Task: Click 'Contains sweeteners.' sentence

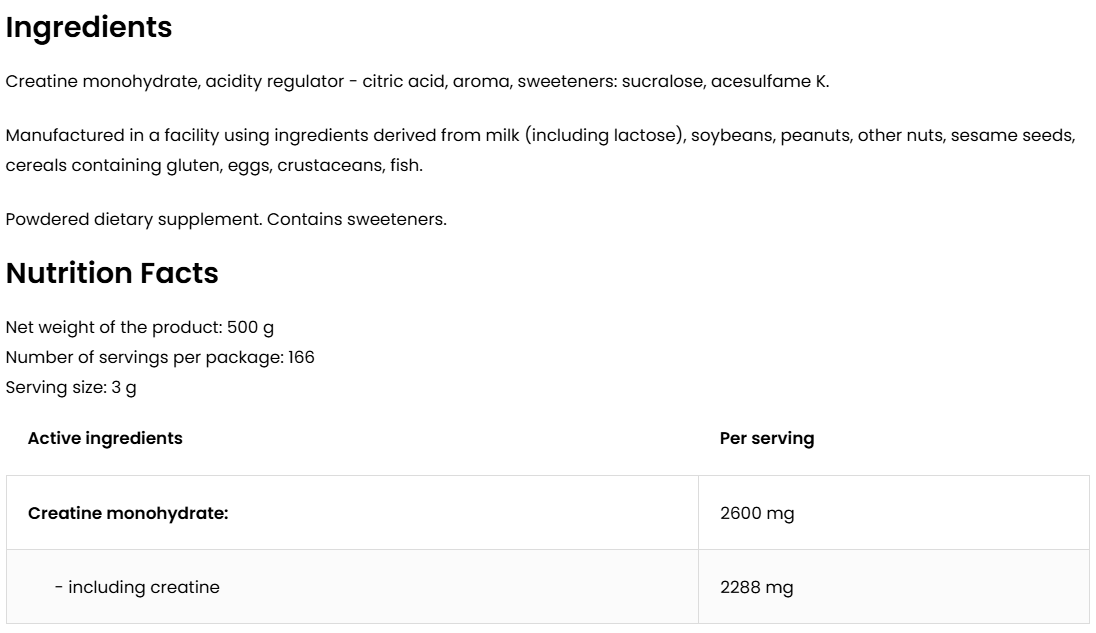Action: point(358,219)
